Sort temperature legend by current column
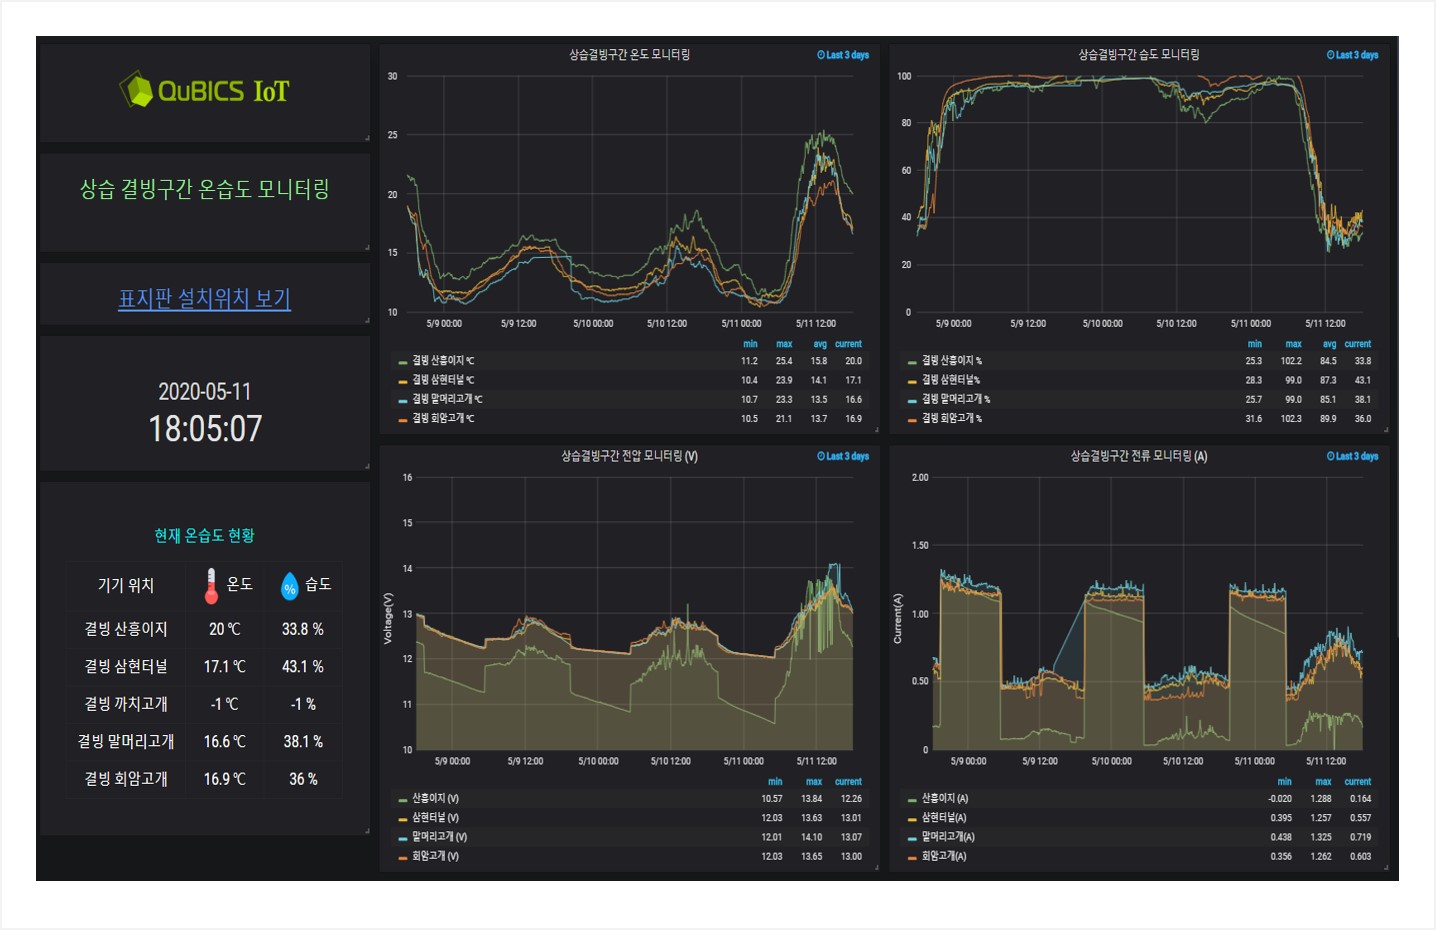Screen dimensions: 1436x930 (x=848, y=344)
